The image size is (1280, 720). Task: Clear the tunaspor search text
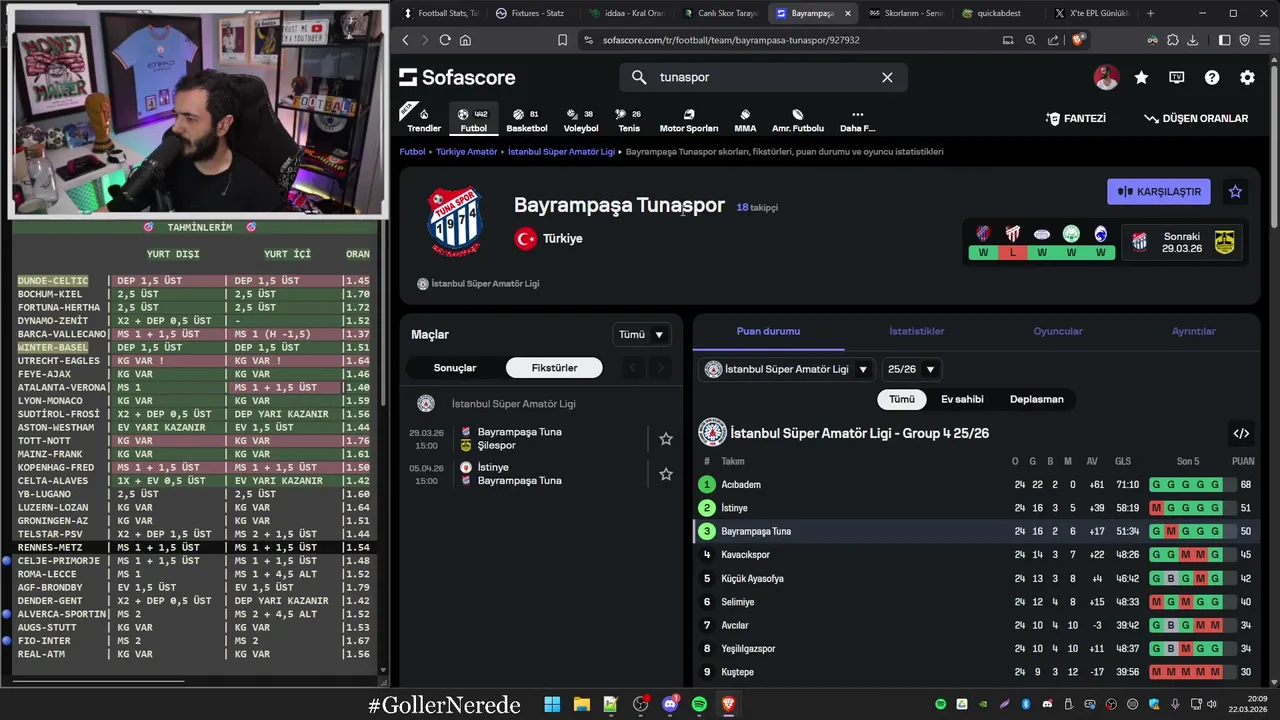(x=887, y=77)
